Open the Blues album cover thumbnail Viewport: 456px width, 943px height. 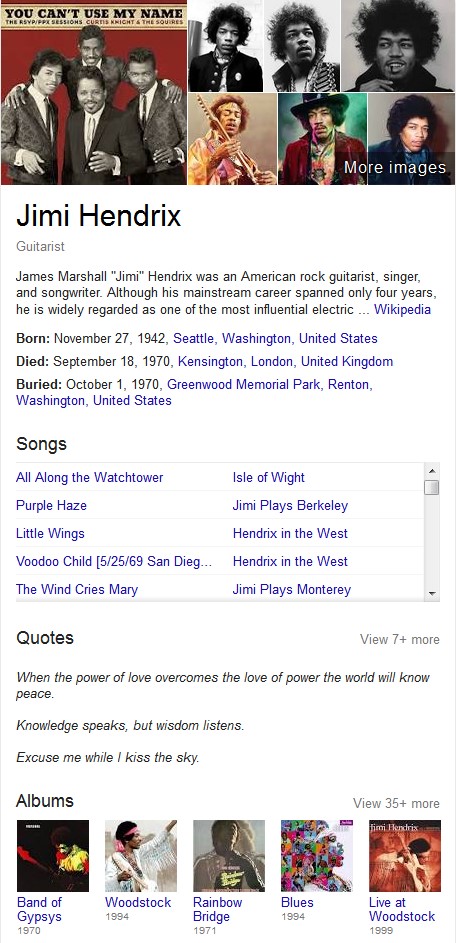coord(316,855)
